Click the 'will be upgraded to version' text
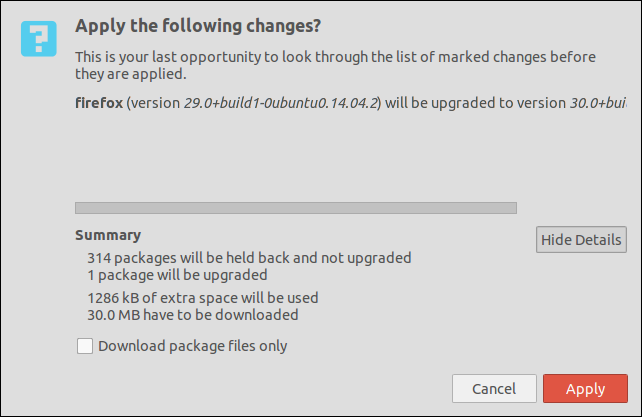Viewport: 642px width, 417px height. coord(475,103)
